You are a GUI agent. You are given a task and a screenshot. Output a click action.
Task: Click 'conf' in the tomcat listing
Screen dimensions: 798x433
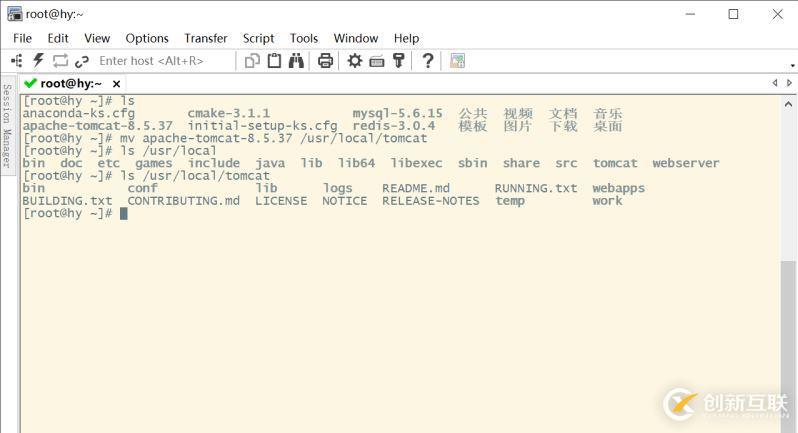[142, 188]
